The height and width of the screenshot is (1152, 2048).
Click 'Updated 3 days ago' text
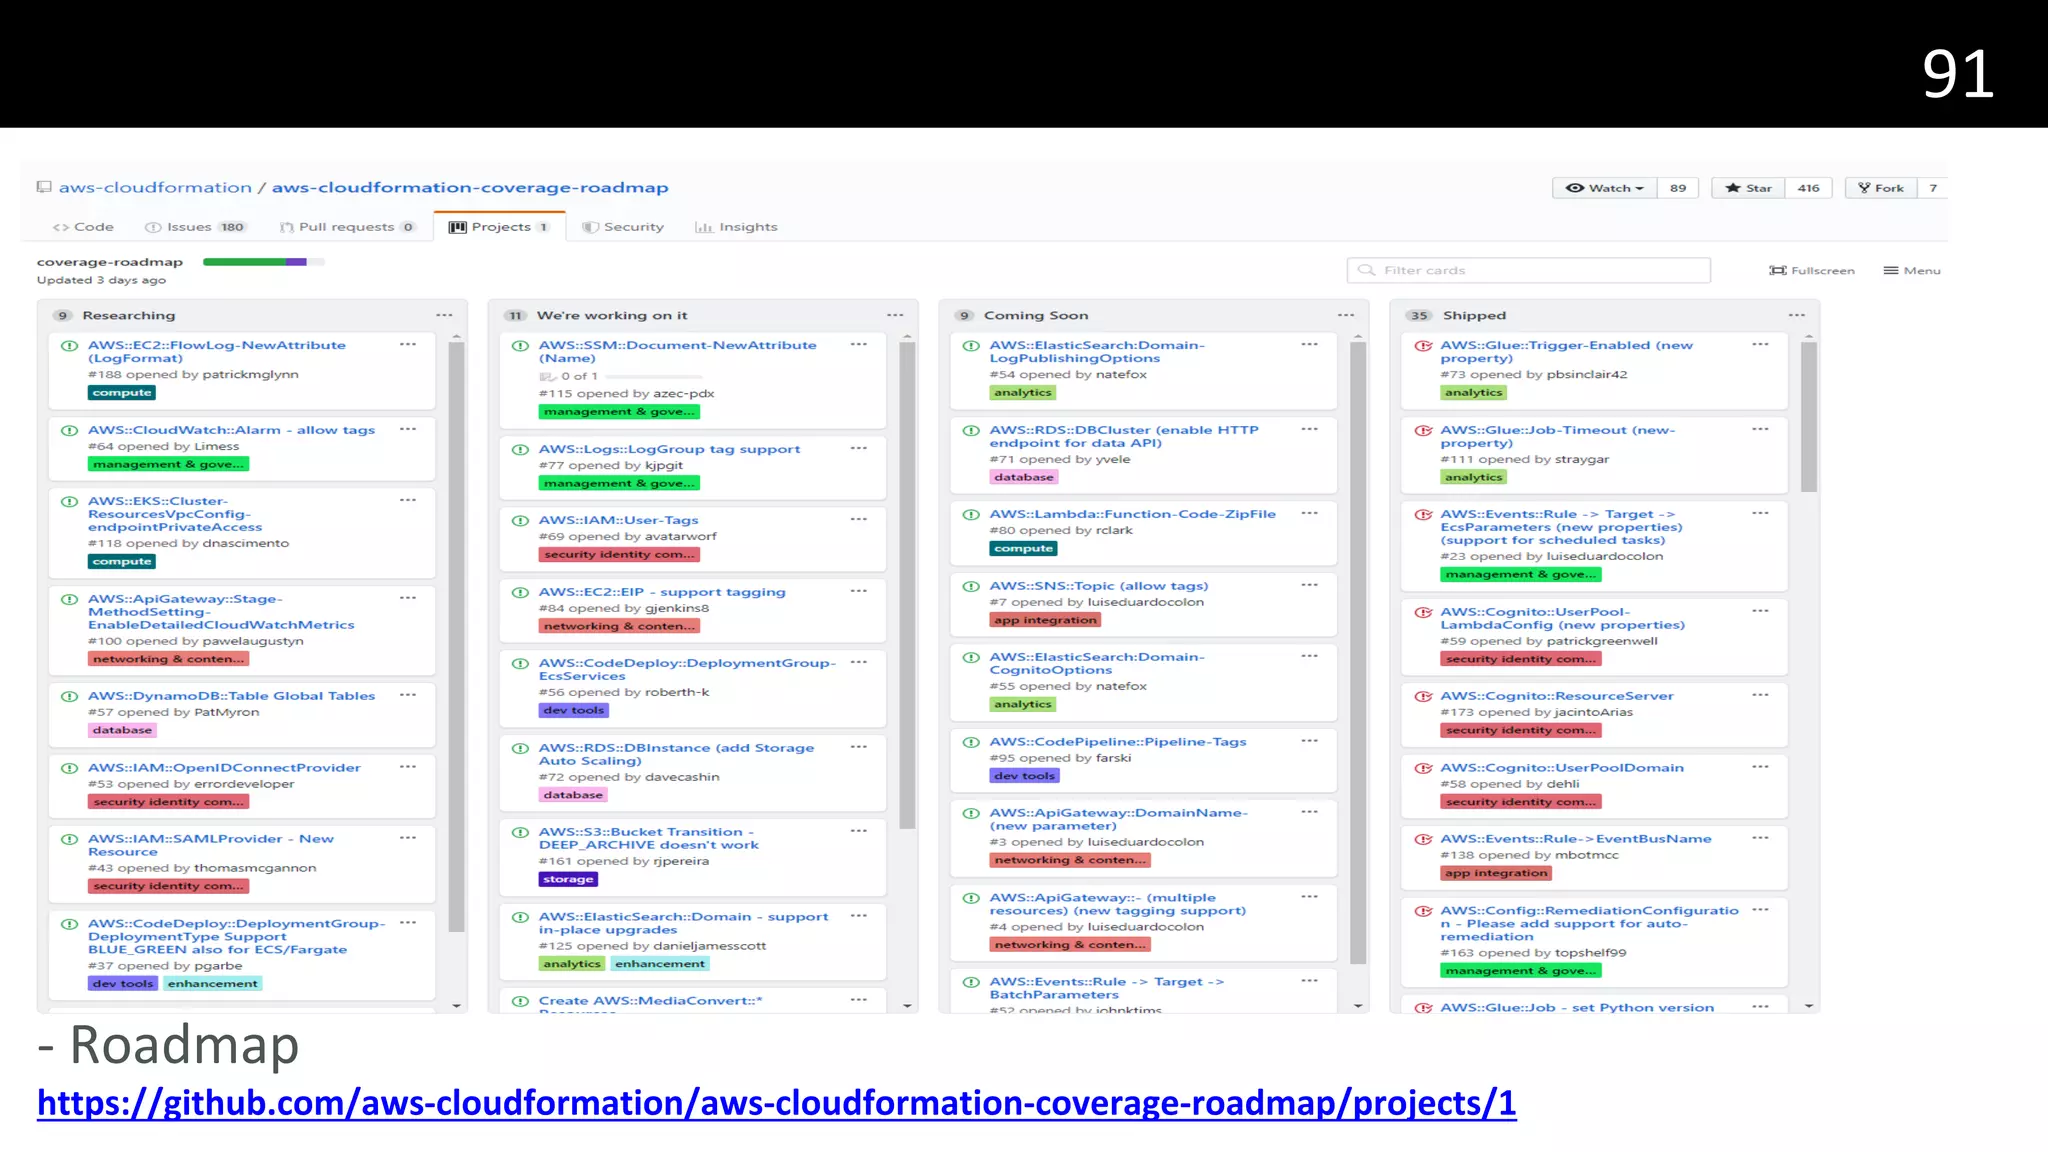tap(101, 280)
